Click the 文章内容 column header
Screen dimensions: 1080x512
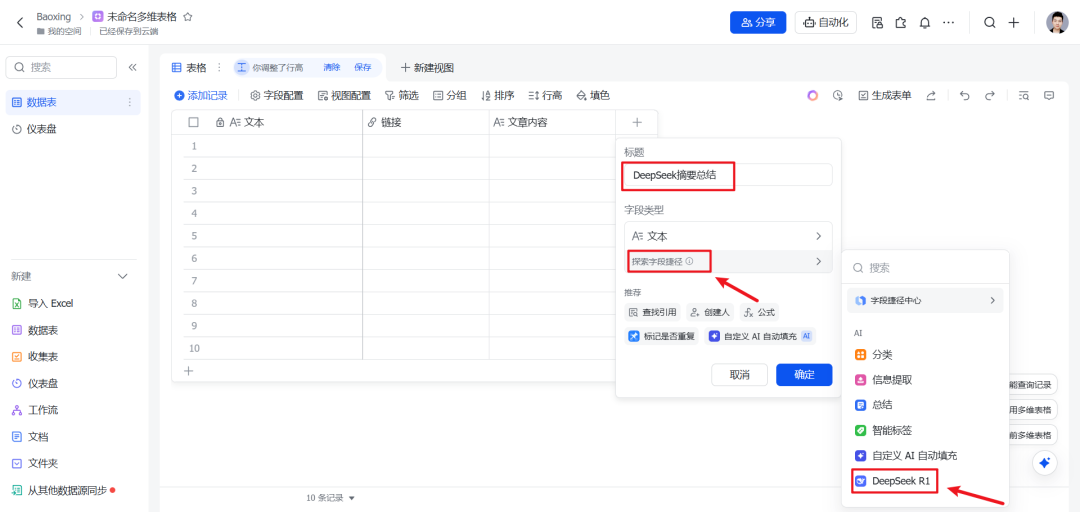point(552,122)
